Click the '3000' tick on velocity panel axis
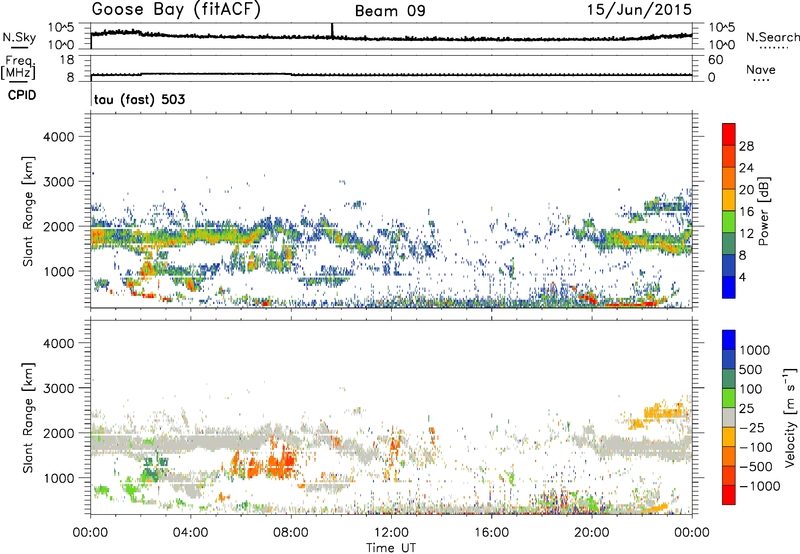Screen dimensions: 800x554 point(58,388)
